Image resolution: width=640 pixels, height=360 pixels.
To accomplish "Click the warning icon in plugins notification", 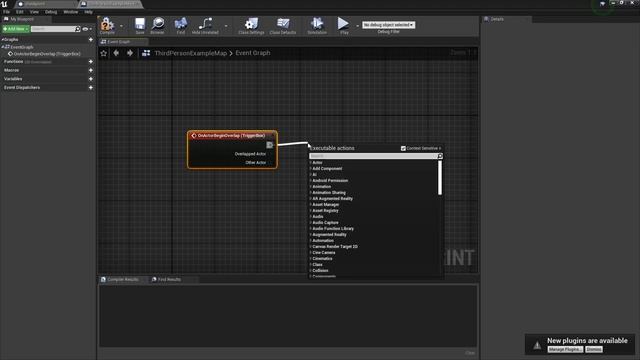I will click(x=537, y=345).
